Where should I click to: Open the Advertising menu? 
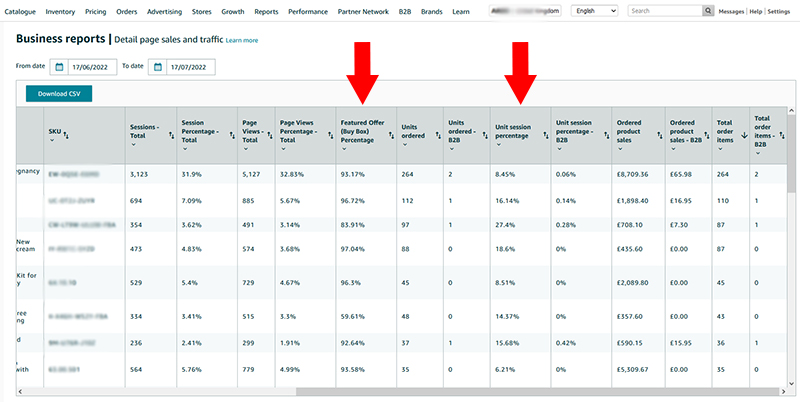click(x=164, y=11)
